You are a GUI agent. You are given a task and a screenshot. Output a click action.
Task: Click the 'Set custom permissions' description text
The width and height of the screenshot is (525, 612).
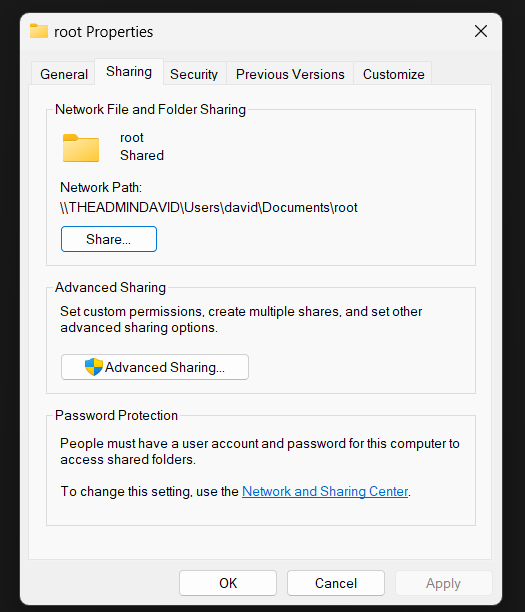point(241,319)
